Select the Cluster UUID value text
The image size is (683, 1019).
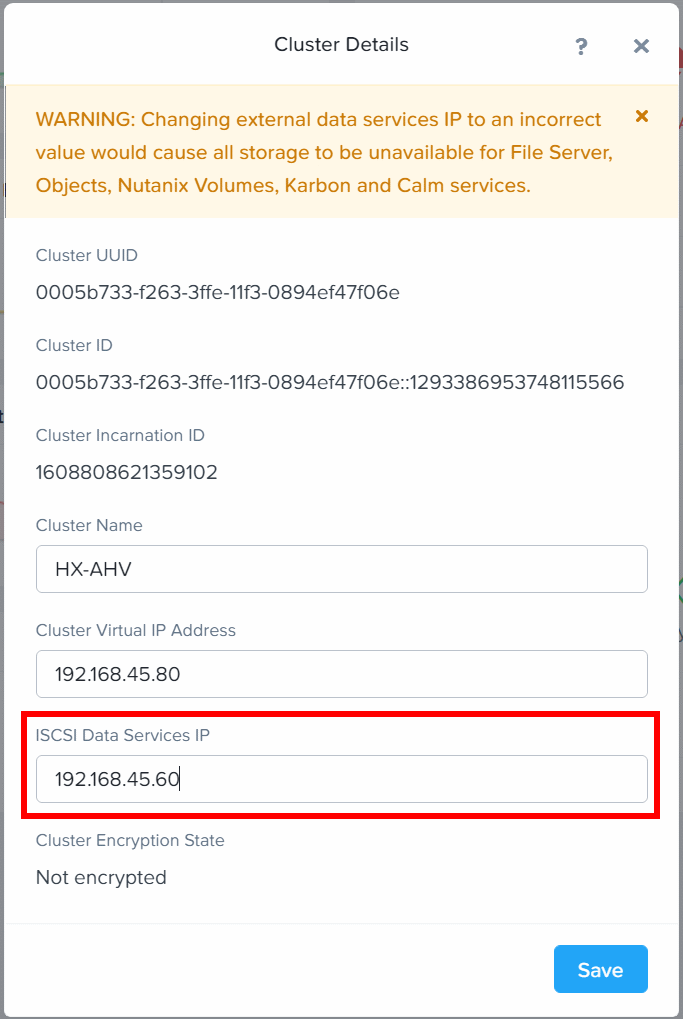click(218, 292)
